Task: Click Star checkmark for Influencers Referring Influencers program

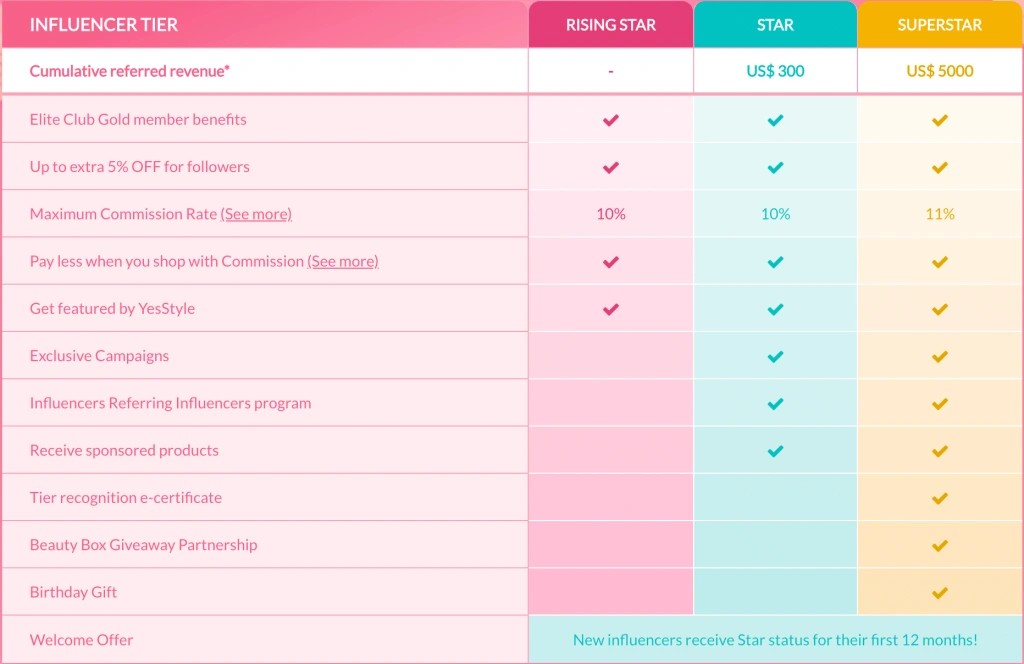Action: 775,404
